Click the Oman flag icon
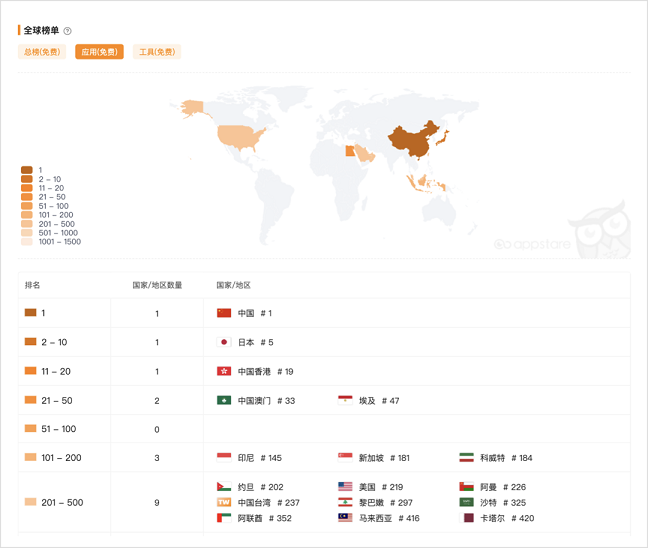 point(466,486)
